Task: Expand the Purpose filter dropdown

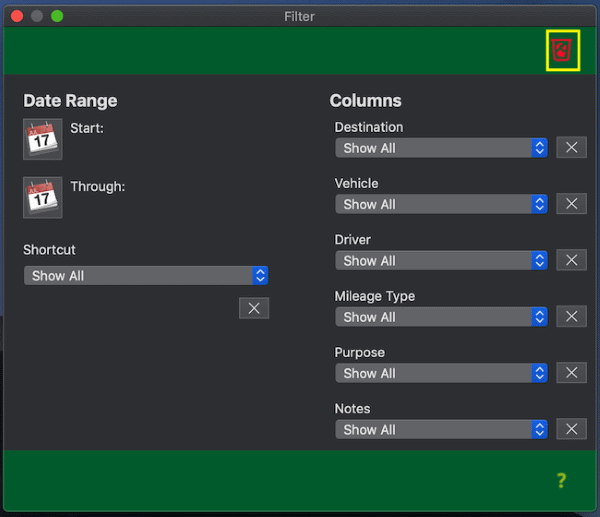Action: pos(441,373)
